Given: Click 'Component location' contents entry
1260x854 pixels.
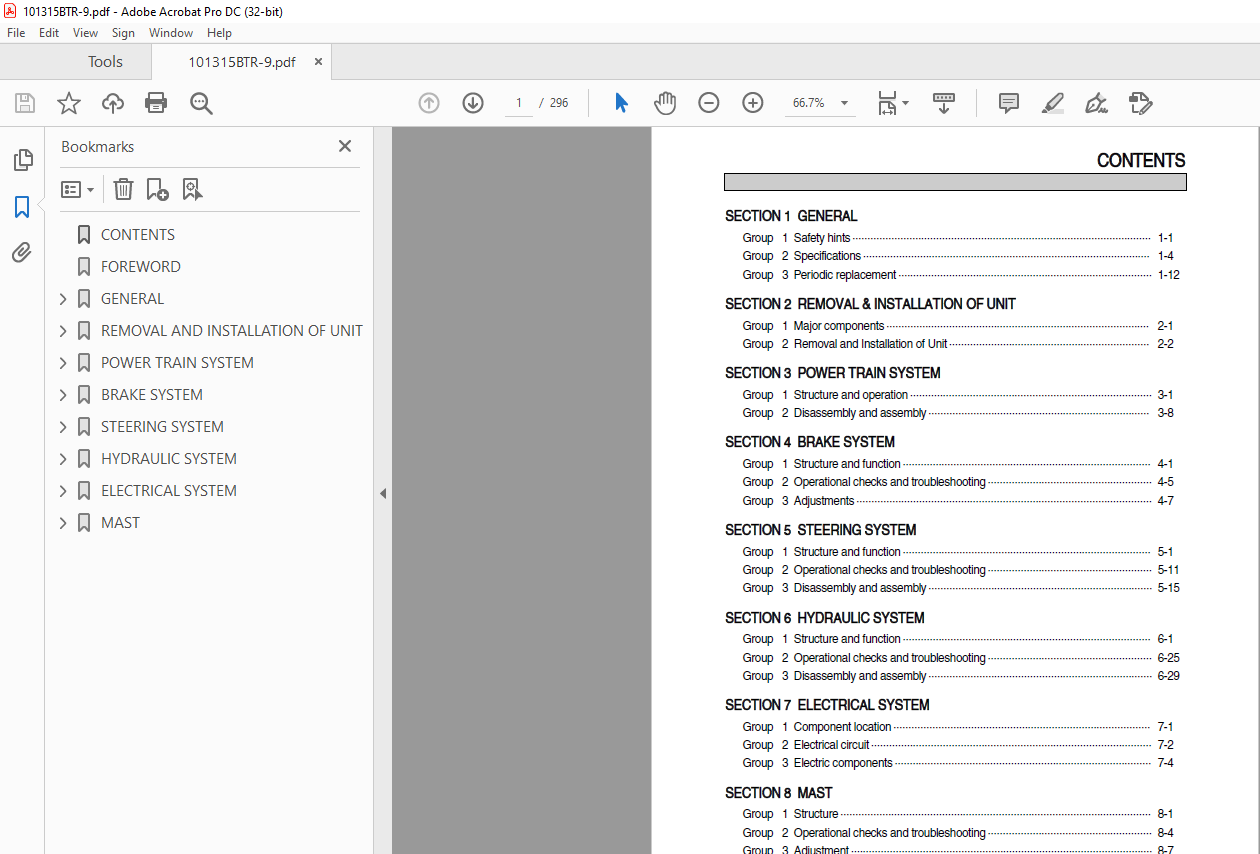Looking at the screenshot, I should coord(843,727).
